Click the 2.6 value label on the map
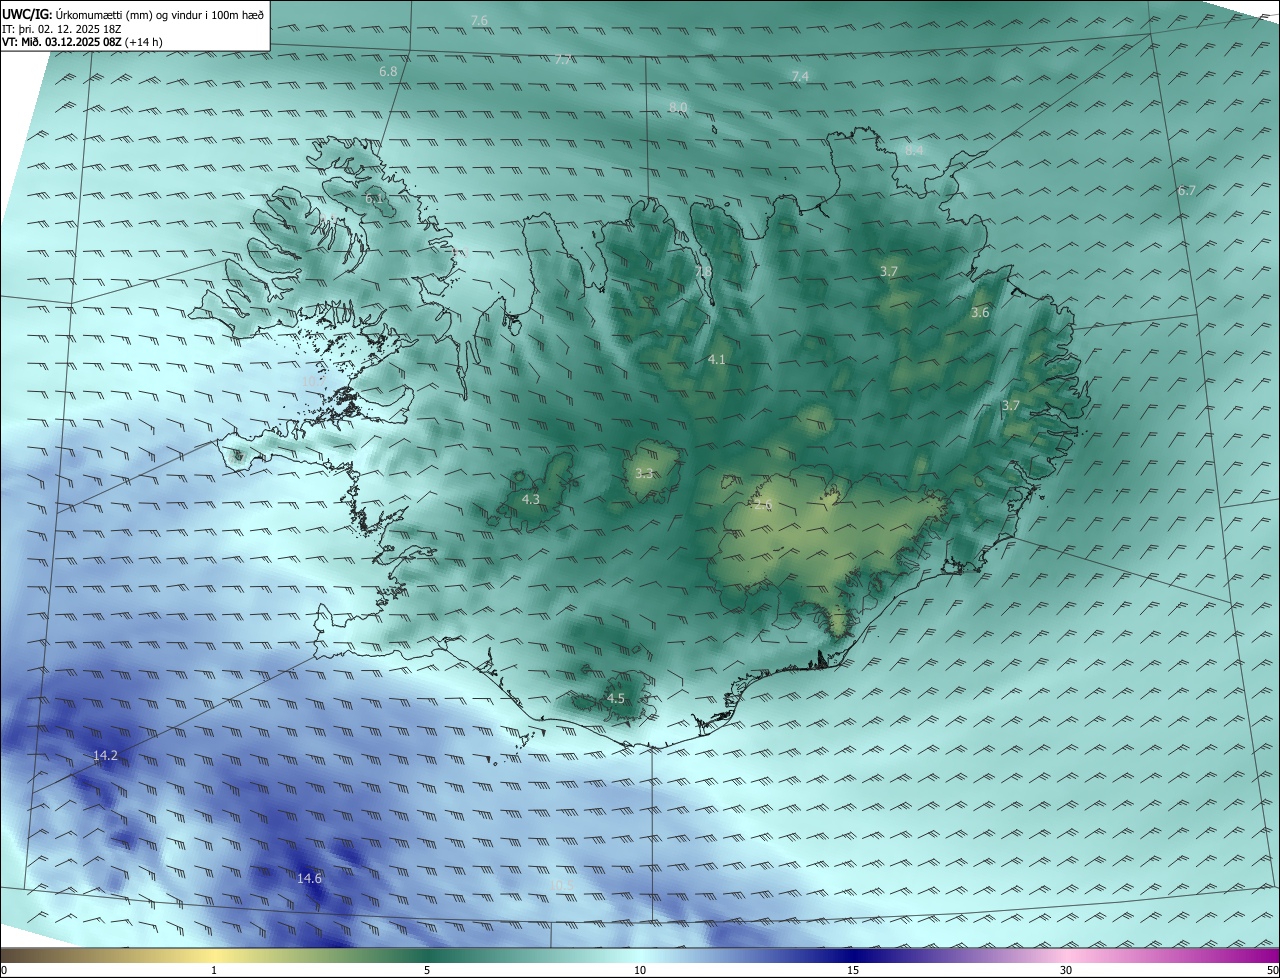This screenshot has height=978, width=1280. click(x=763, y=506)
